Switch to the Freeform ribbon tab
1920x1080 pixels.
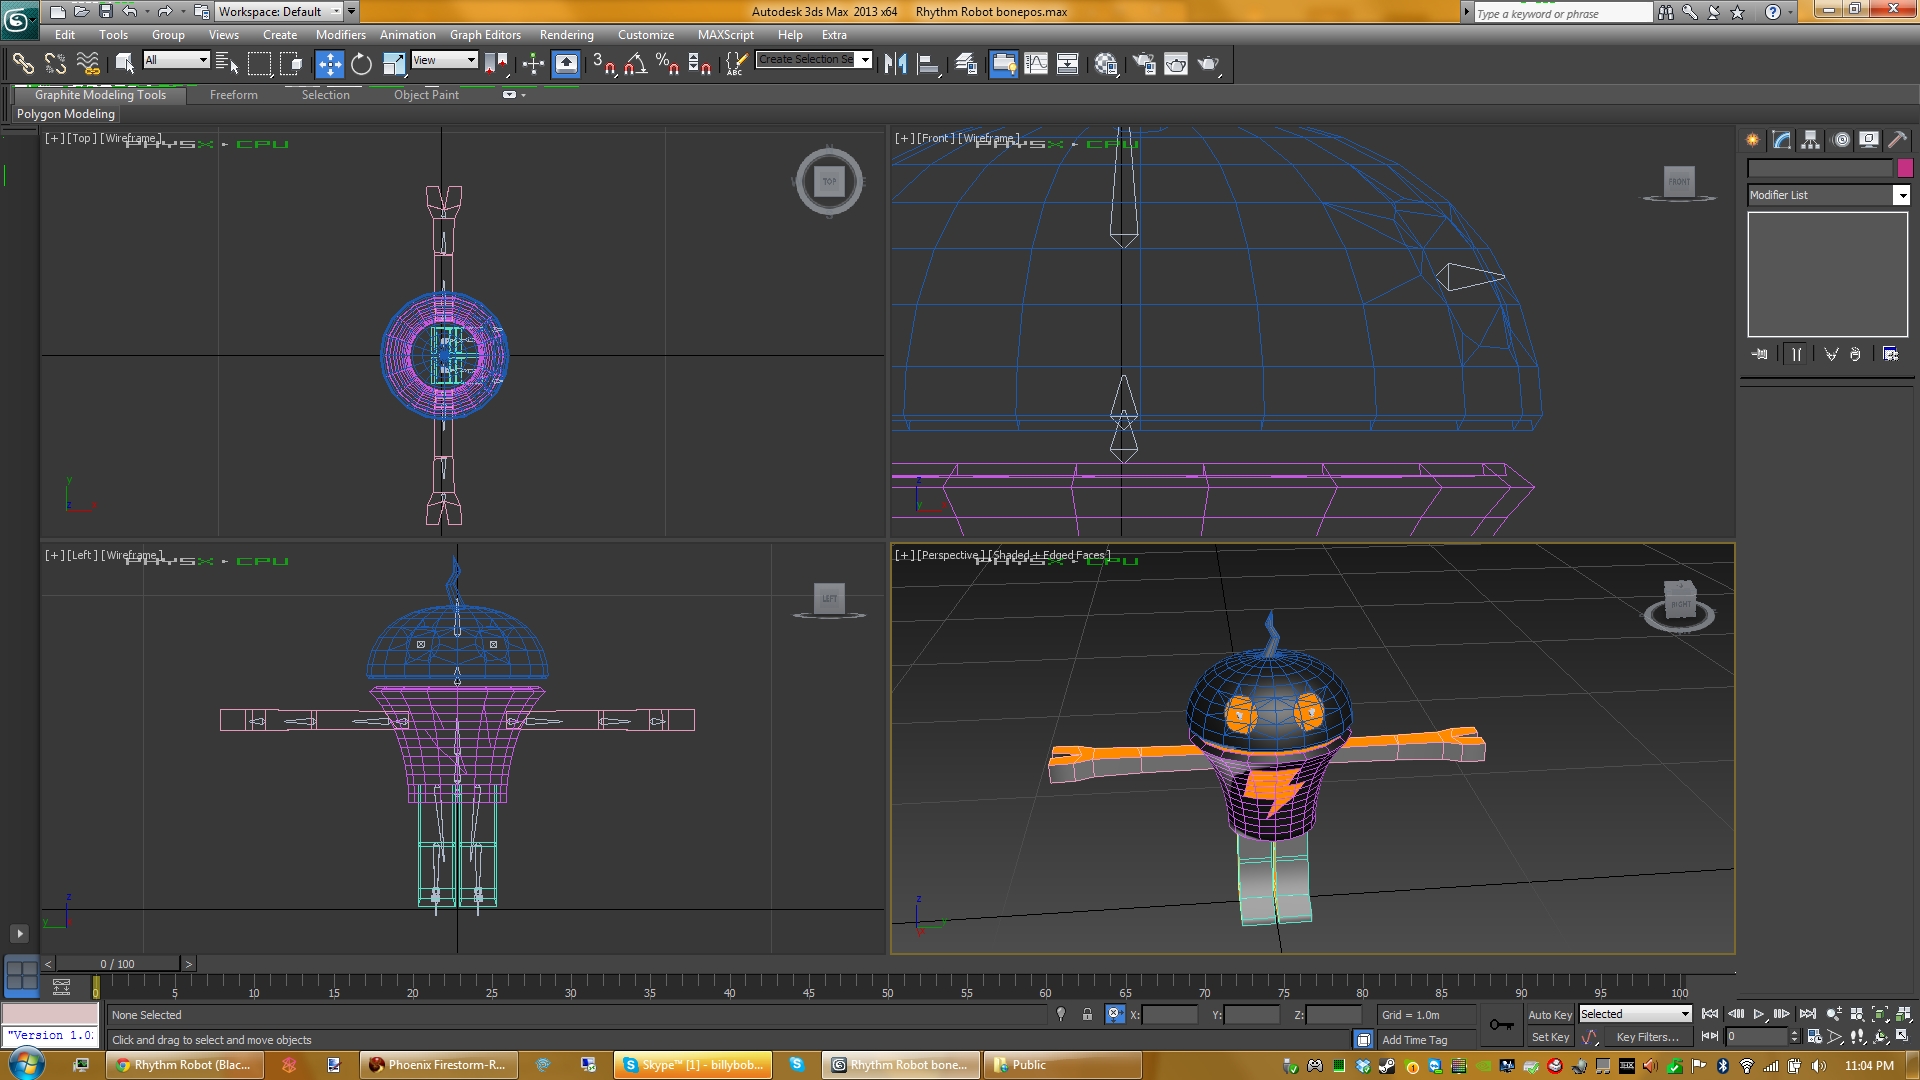[233, 95]
